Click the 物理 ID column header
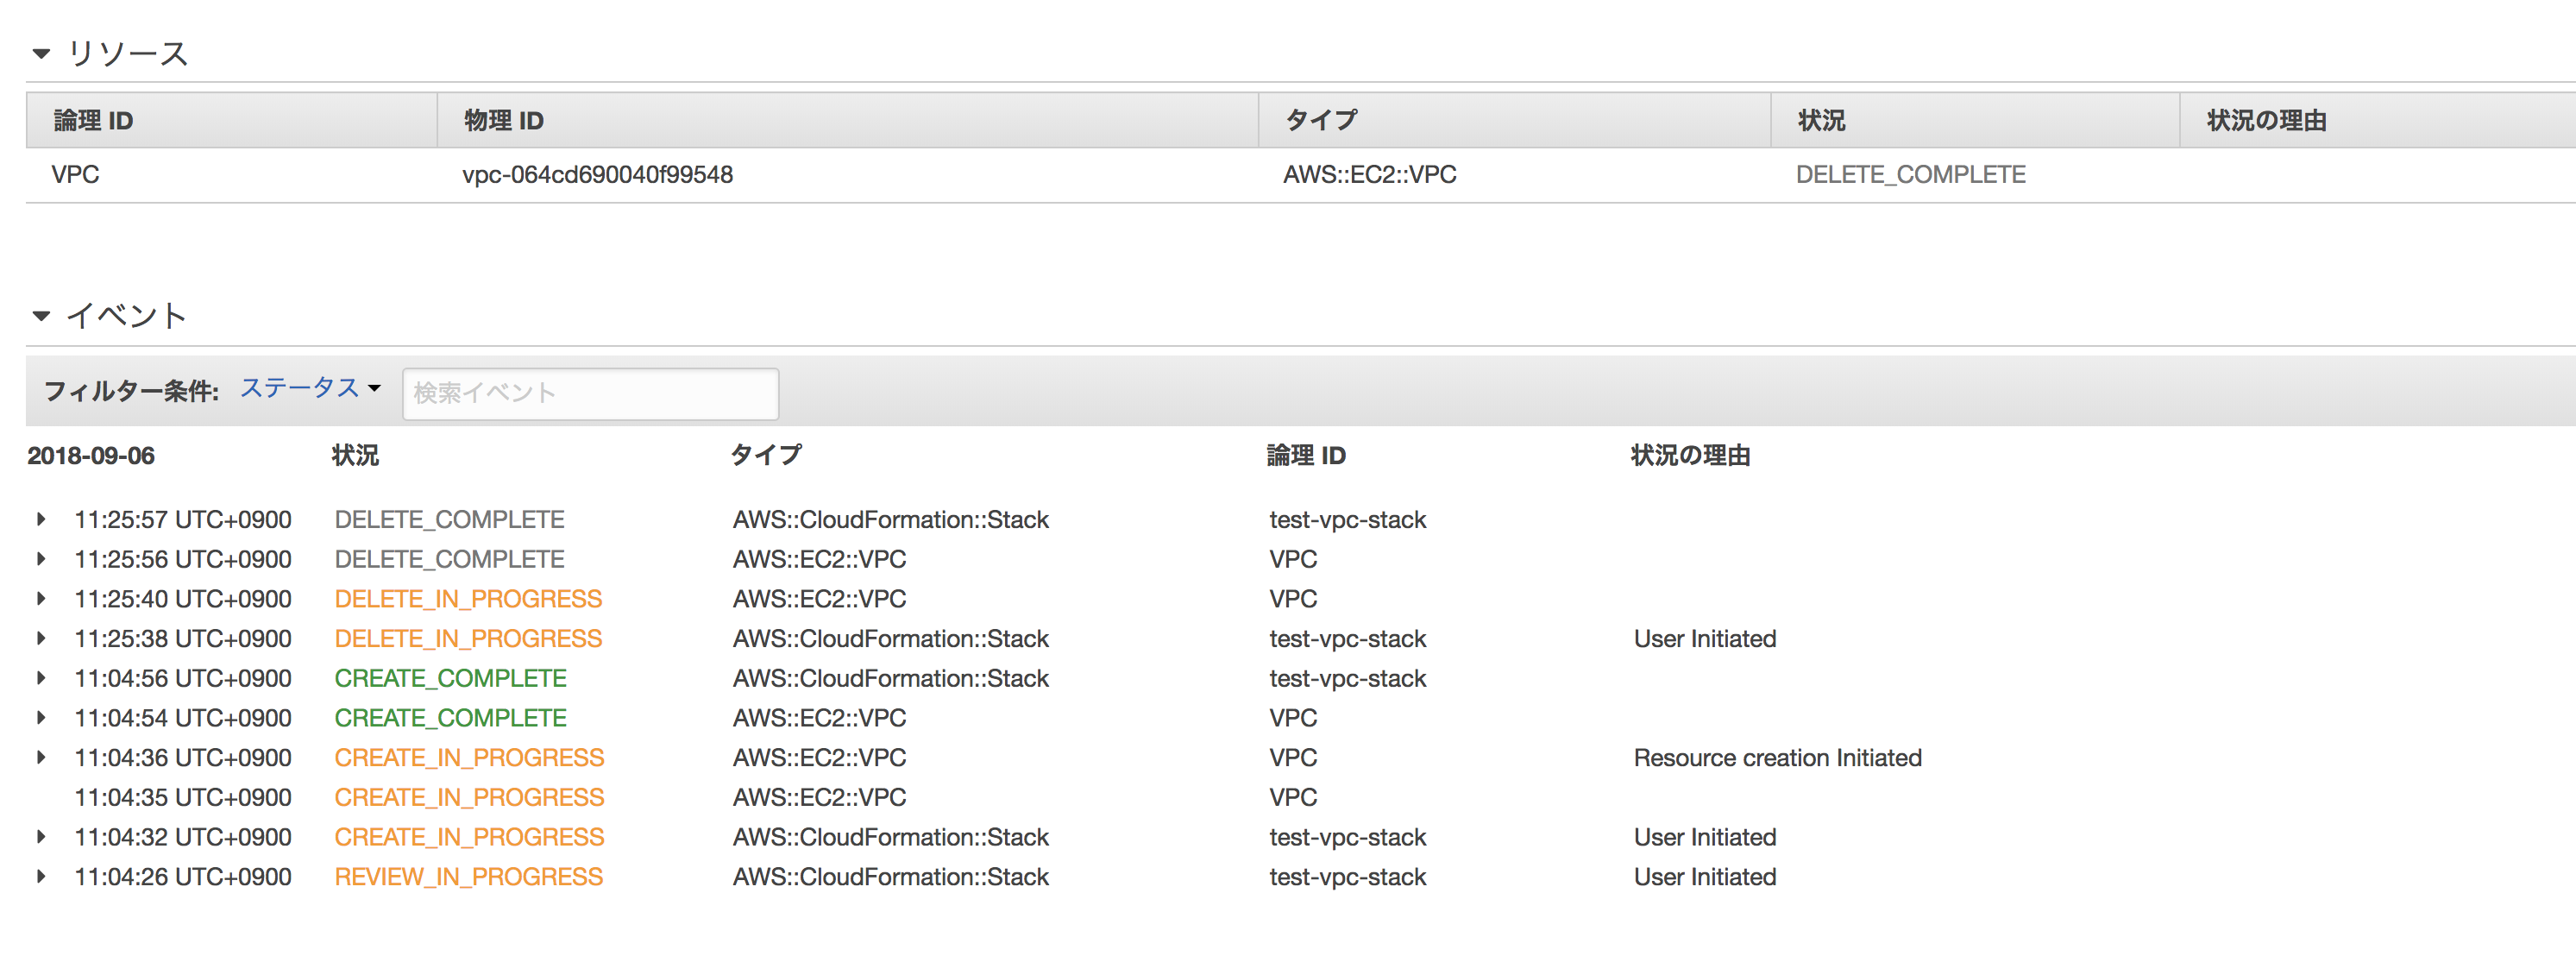Screen dimensions: 2576x956 [503, 121]
